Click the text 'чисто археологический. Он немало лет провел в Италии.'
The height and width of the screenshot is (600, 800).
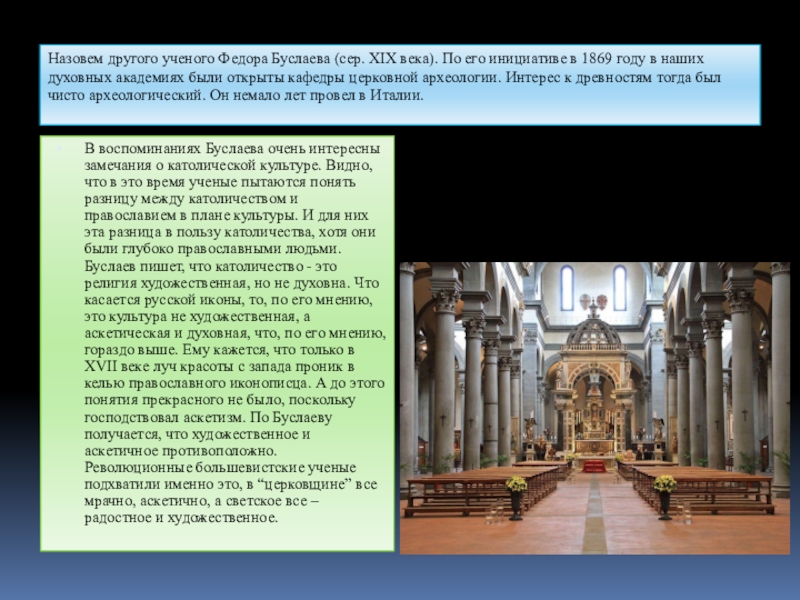click(x=236, y=95)
